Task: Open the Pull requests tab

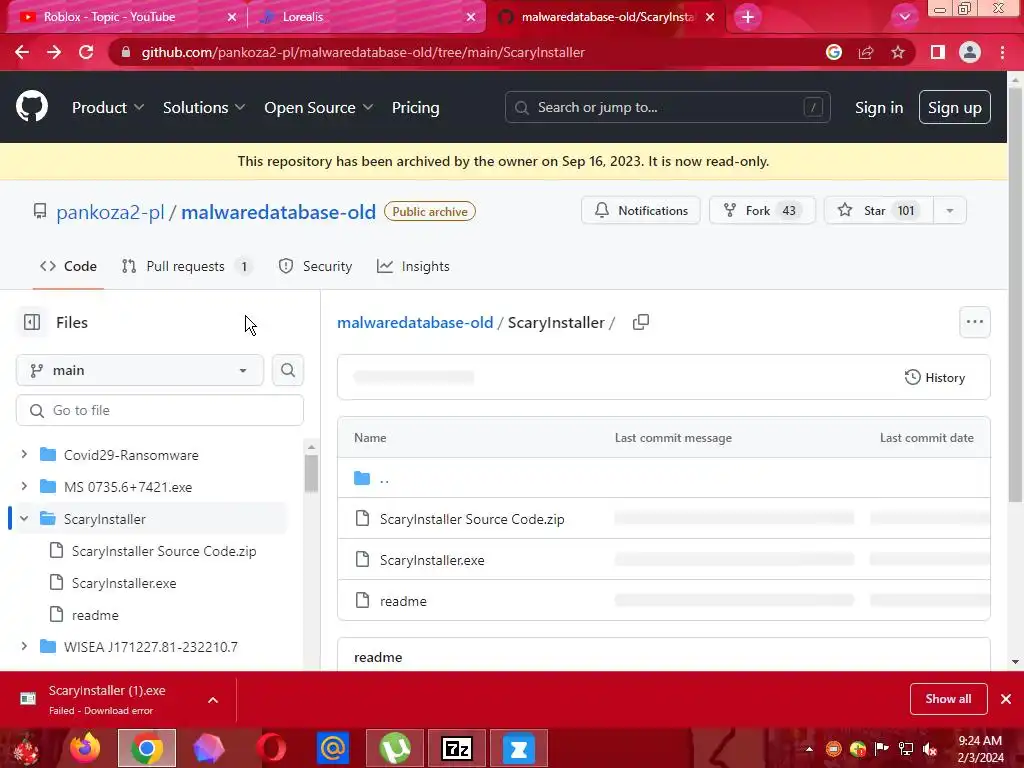Action: point(187,266)
